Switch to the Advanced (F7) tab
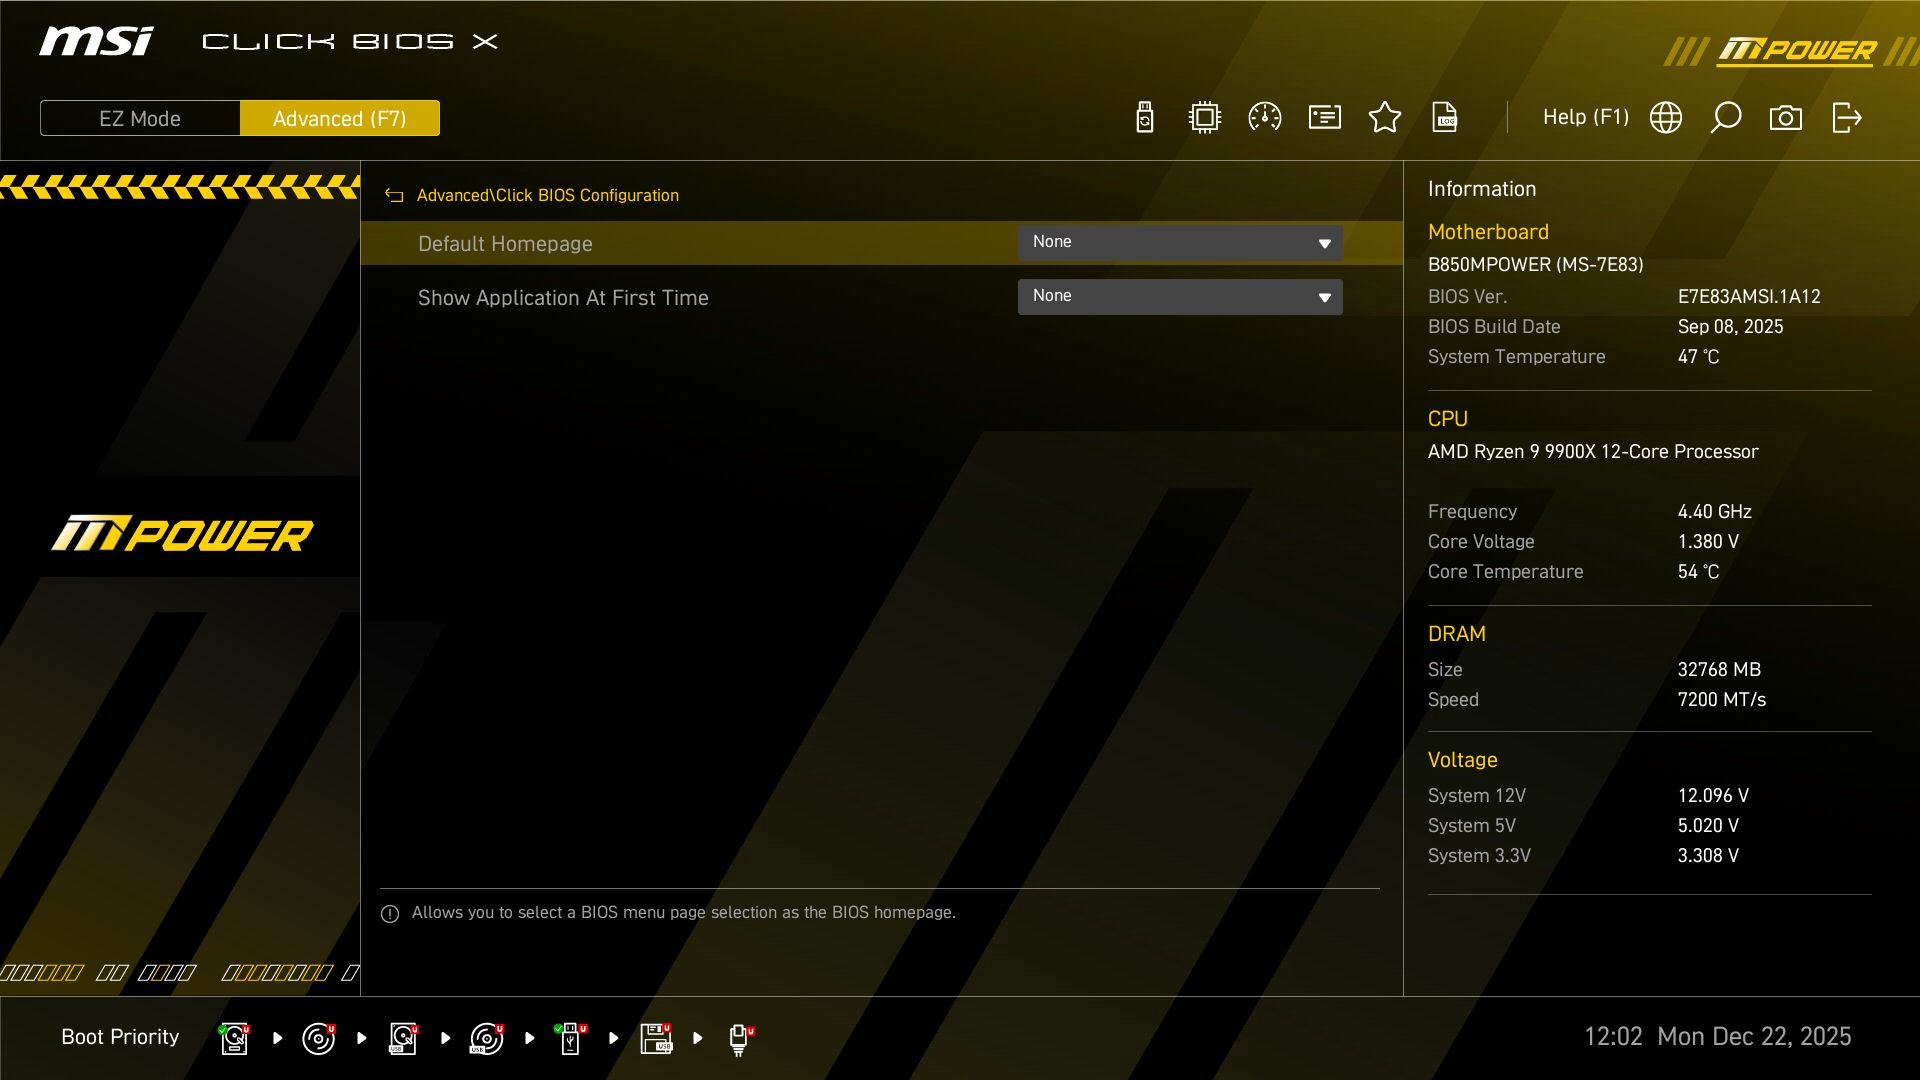 340,118
